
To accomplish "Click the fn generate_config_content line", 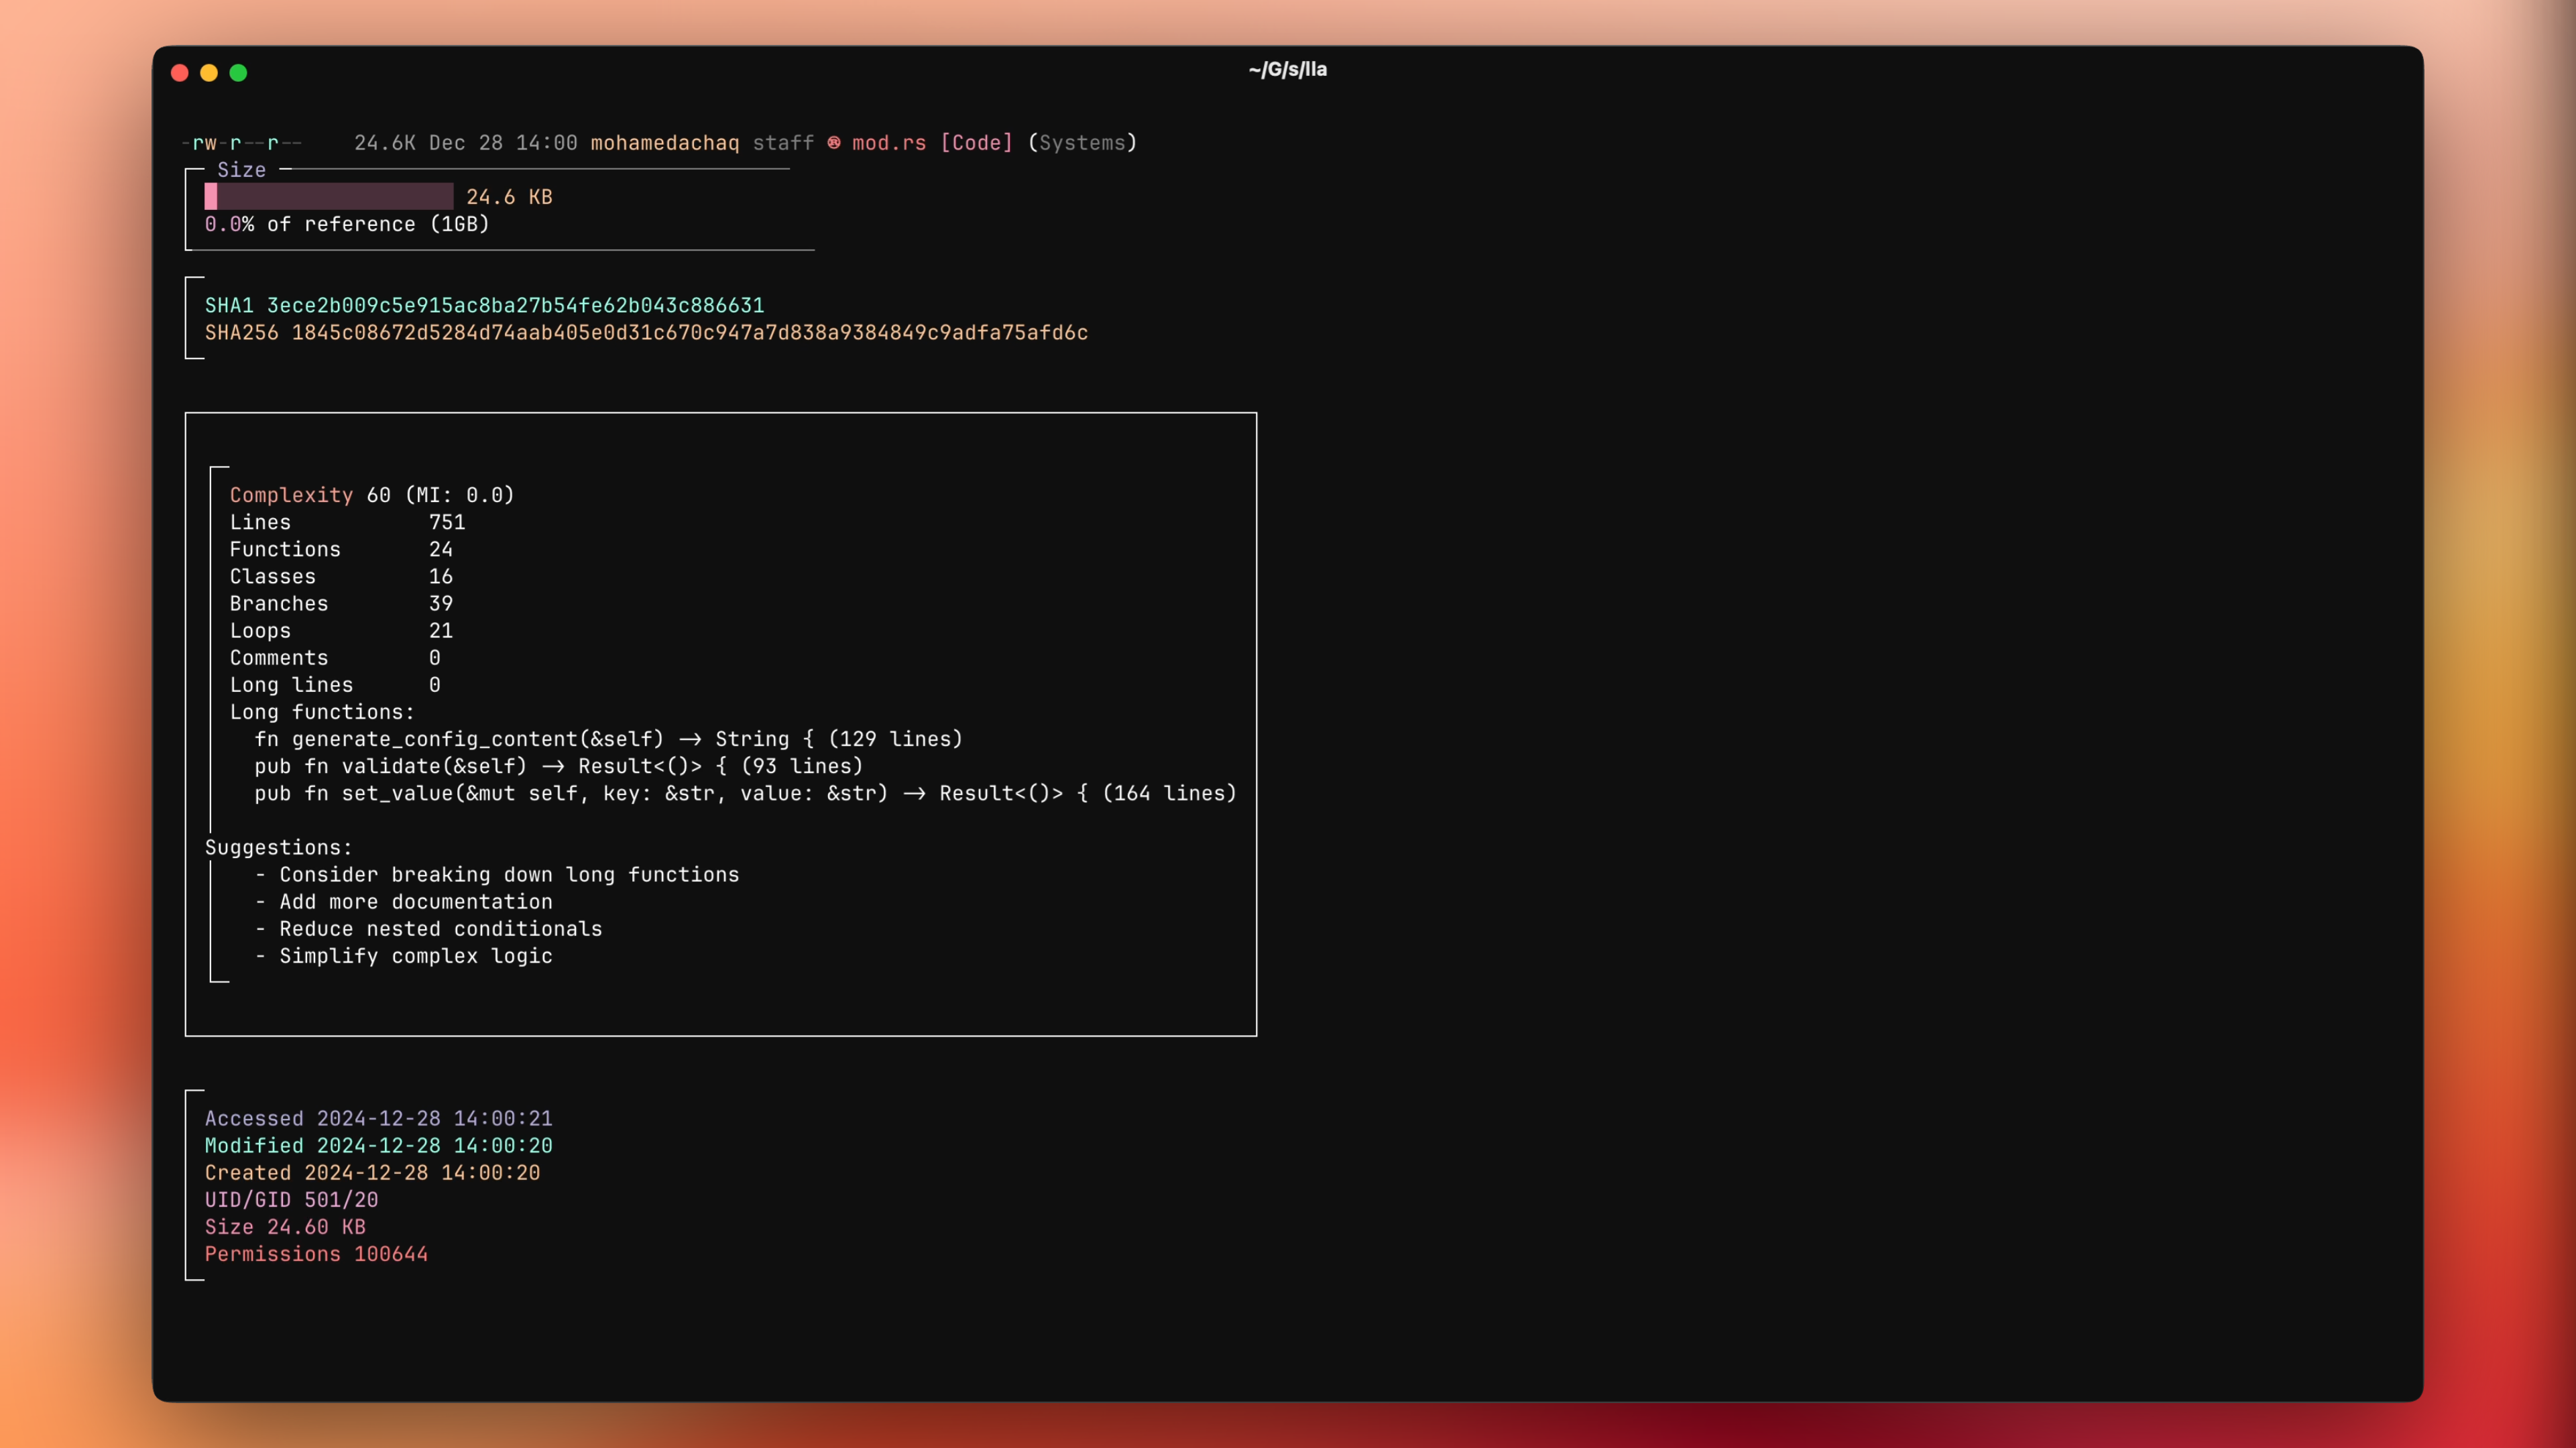I will coord(608,739).
